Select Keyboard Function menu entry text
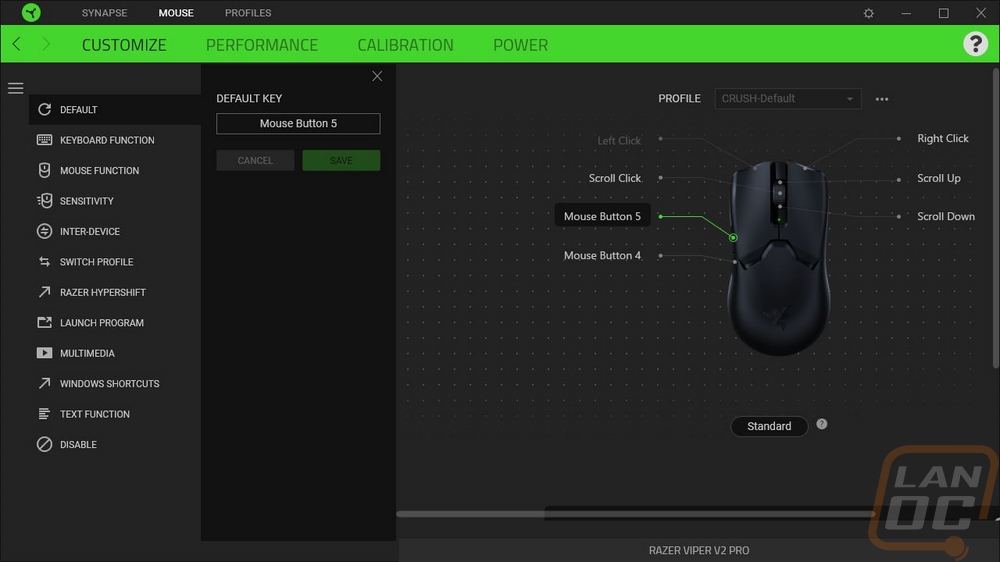Image resolution: width=1000 pixels, height=562 pixels. click(107, 140)
